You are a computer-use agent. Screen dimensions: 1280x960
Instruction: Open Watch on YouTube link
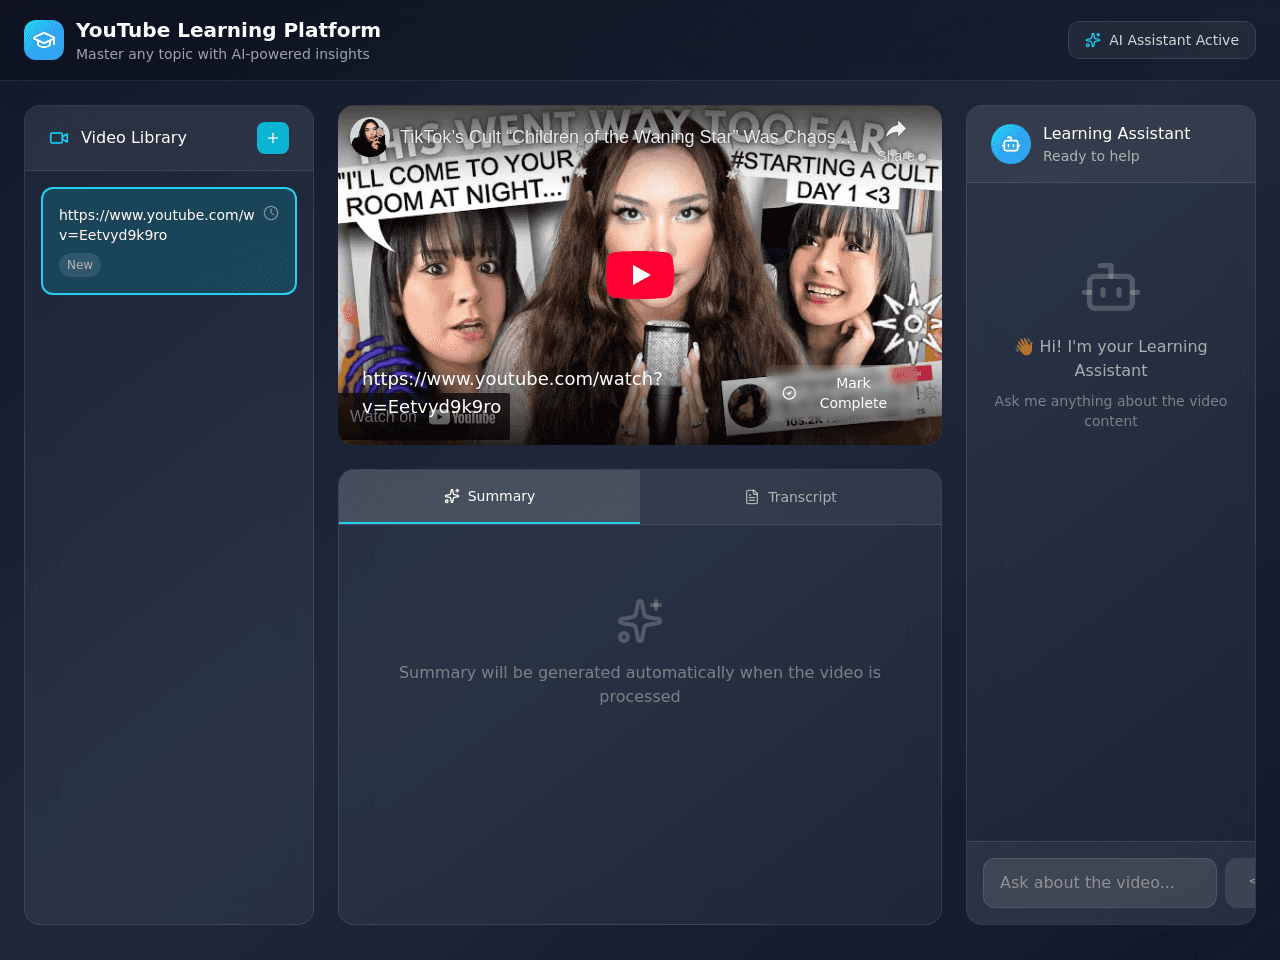pos(424,416)
